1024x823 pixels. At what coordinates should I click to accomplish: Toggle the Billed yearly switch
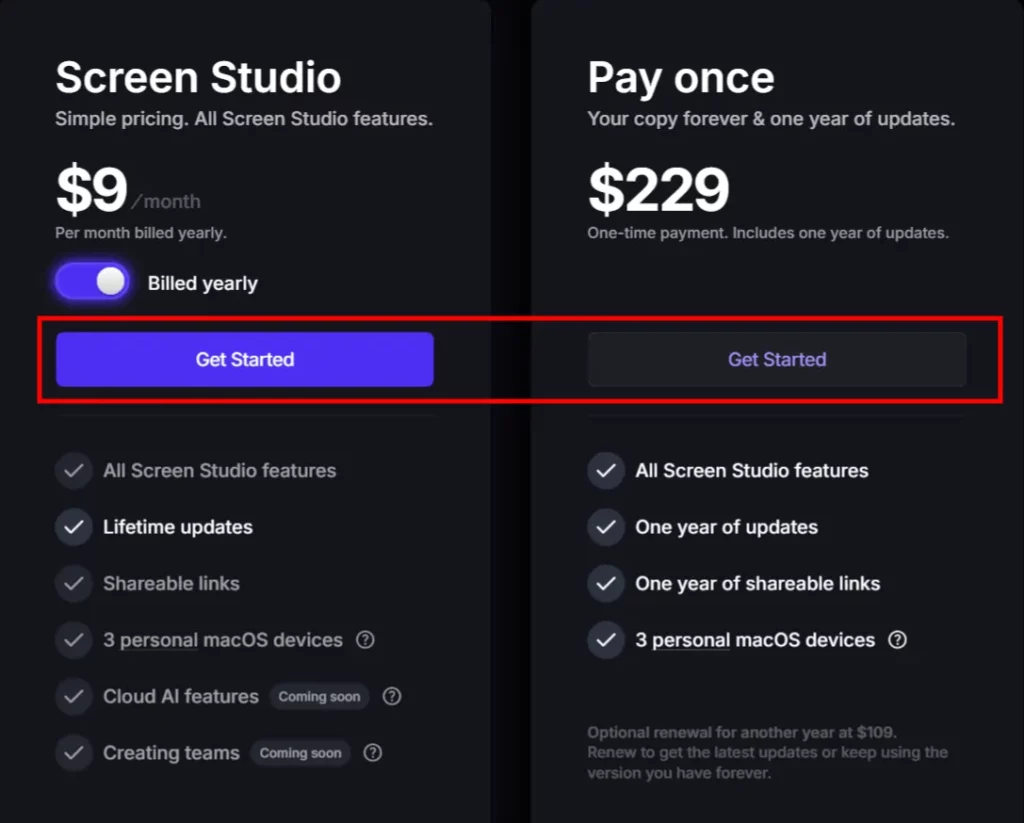pos(91,281)
